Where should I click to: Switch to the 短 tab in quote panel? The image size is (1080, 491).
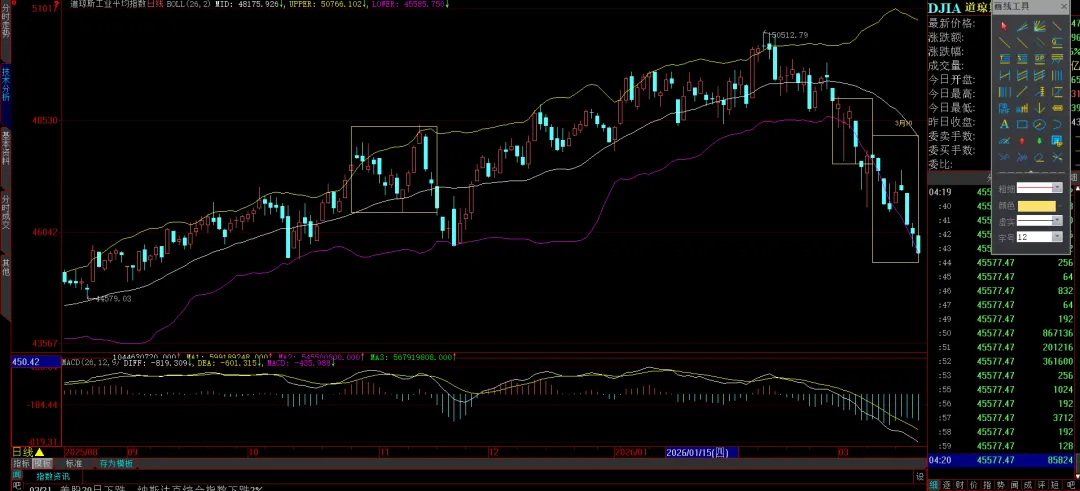tap(1055, 485)
